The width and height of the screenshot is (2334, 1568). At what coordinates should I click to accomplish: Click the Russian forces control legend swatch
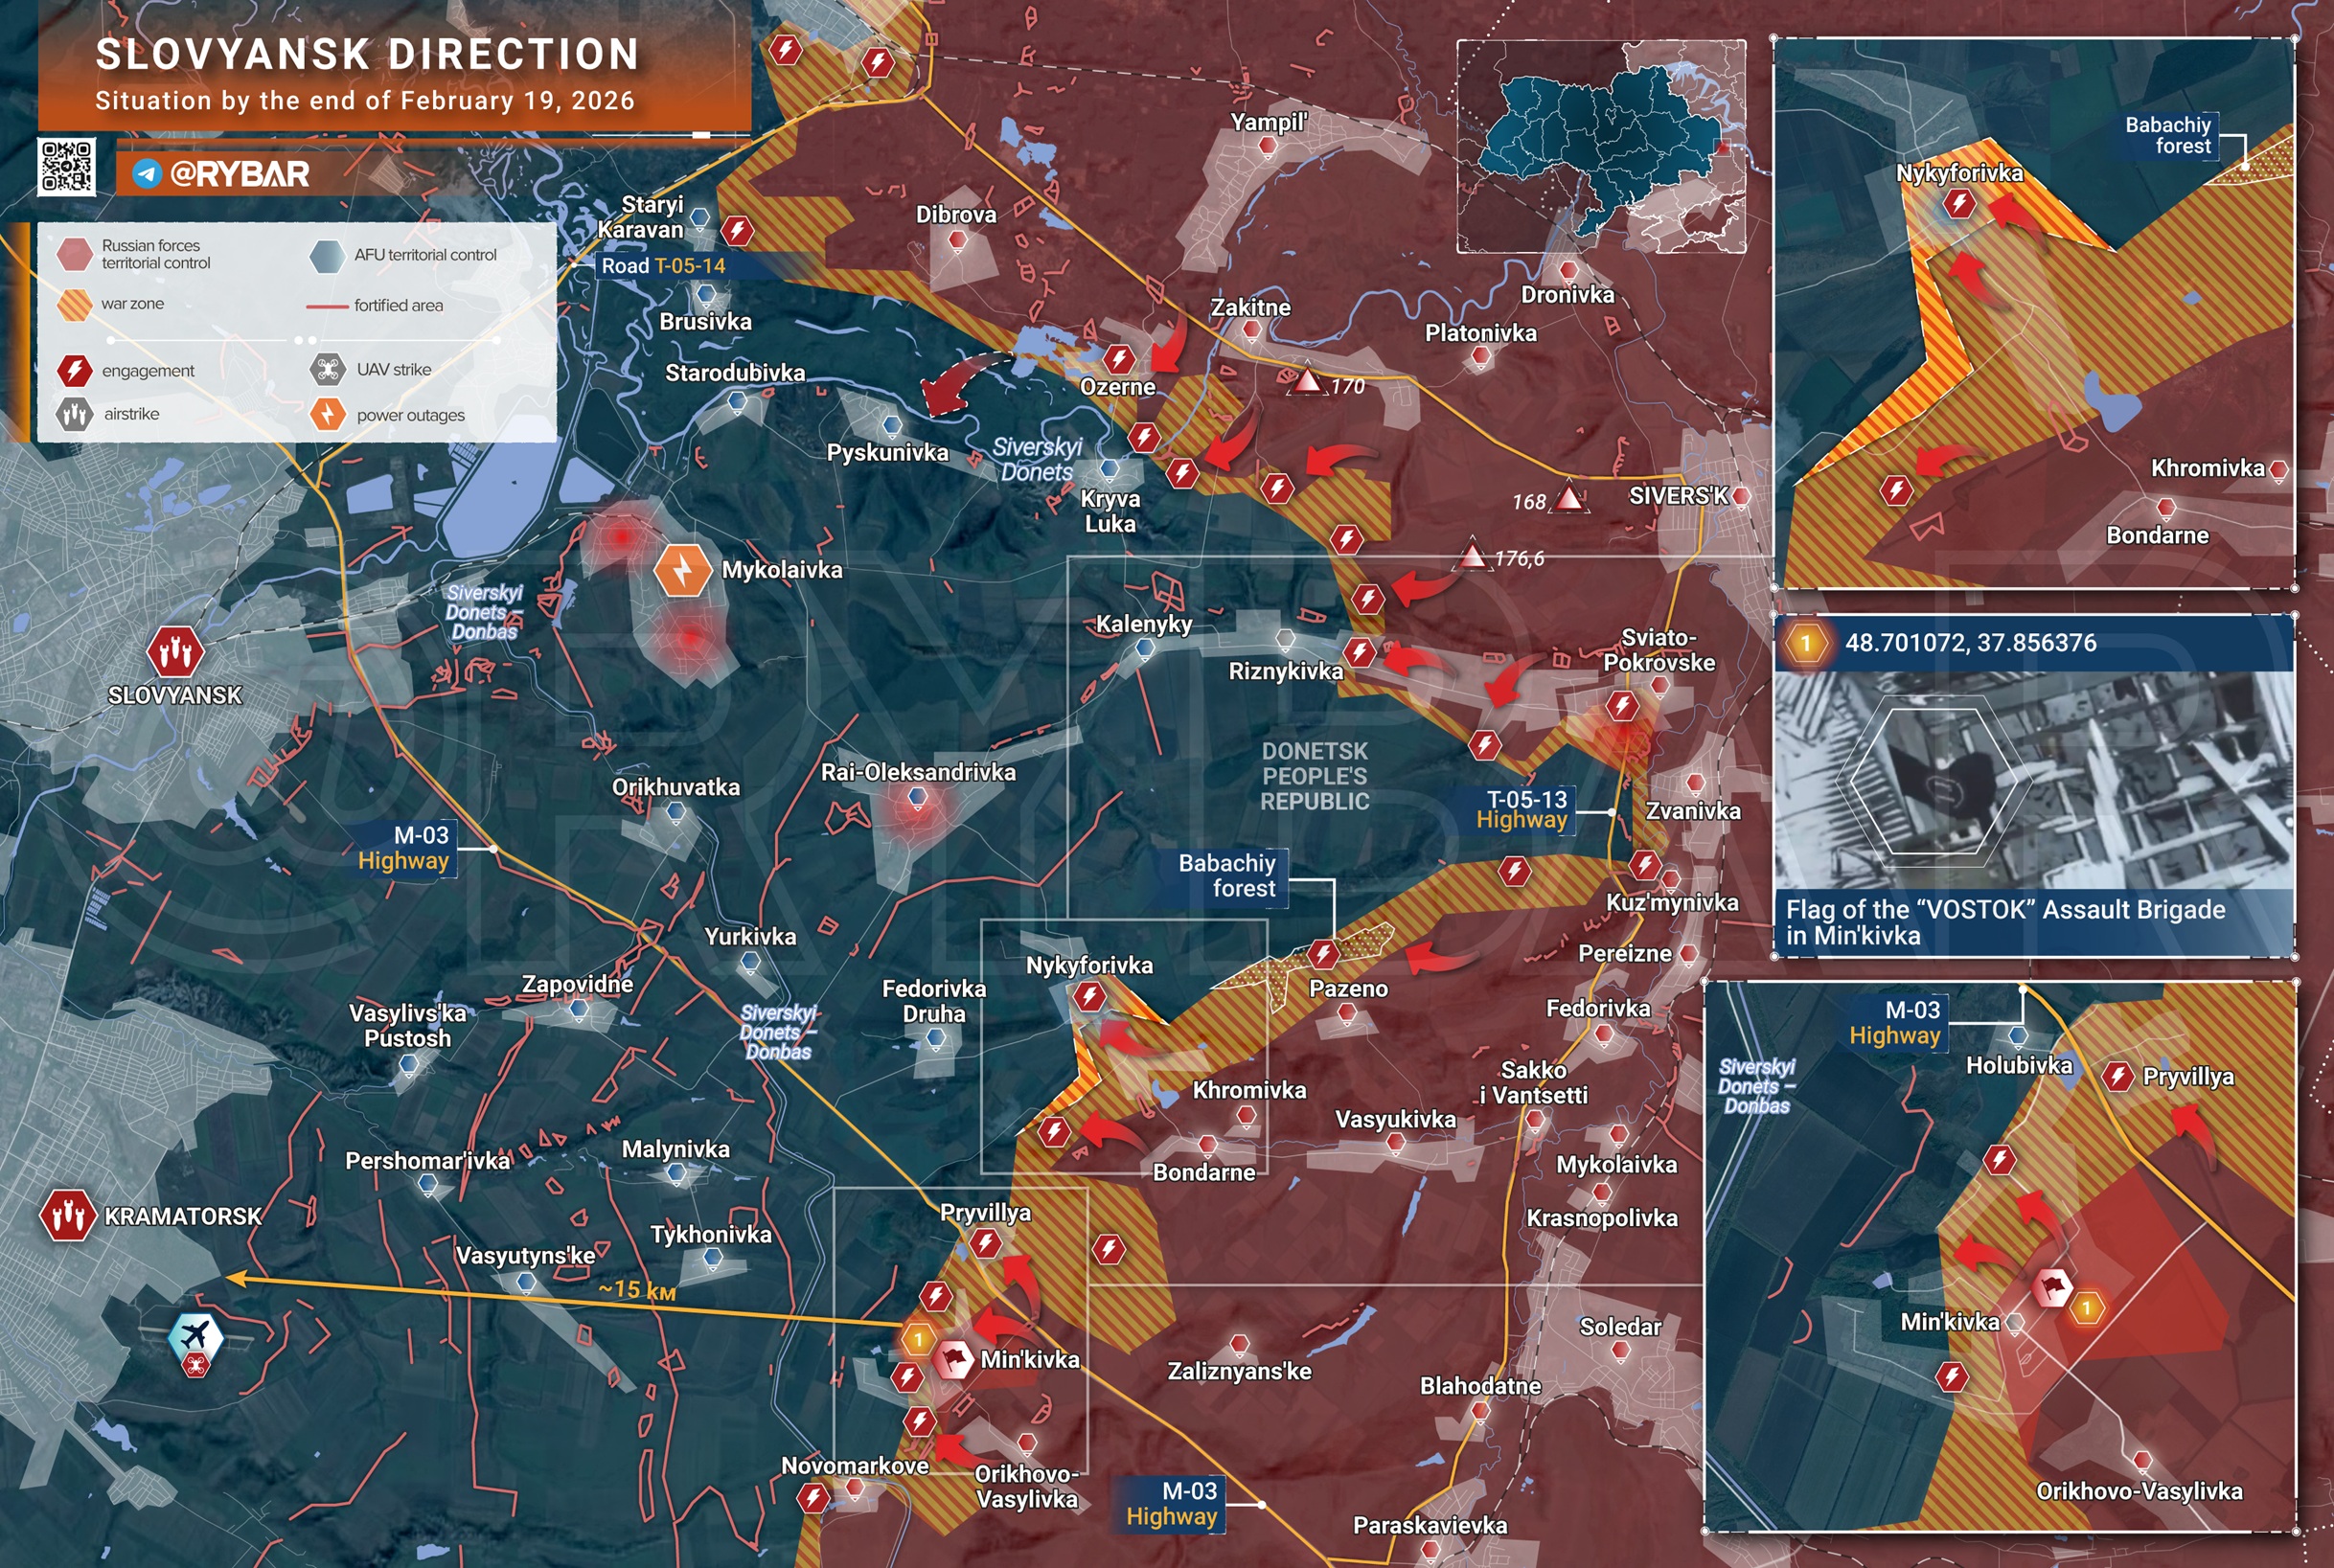[x=75, y=254]
